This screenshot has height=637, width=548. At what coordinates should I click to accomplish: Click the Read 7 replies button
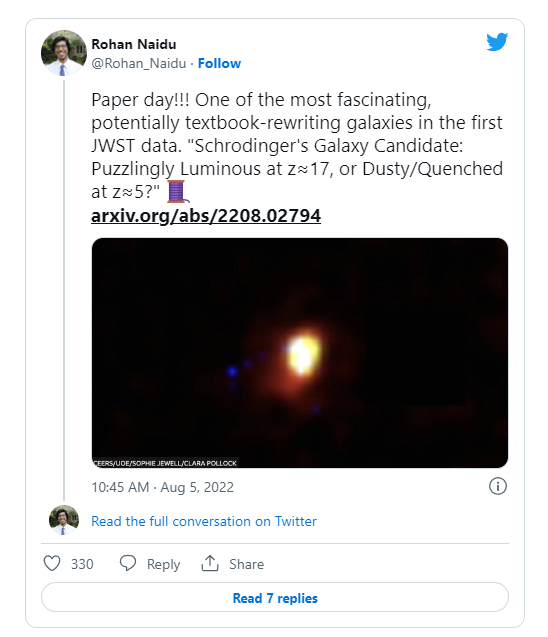coord(275,597)
